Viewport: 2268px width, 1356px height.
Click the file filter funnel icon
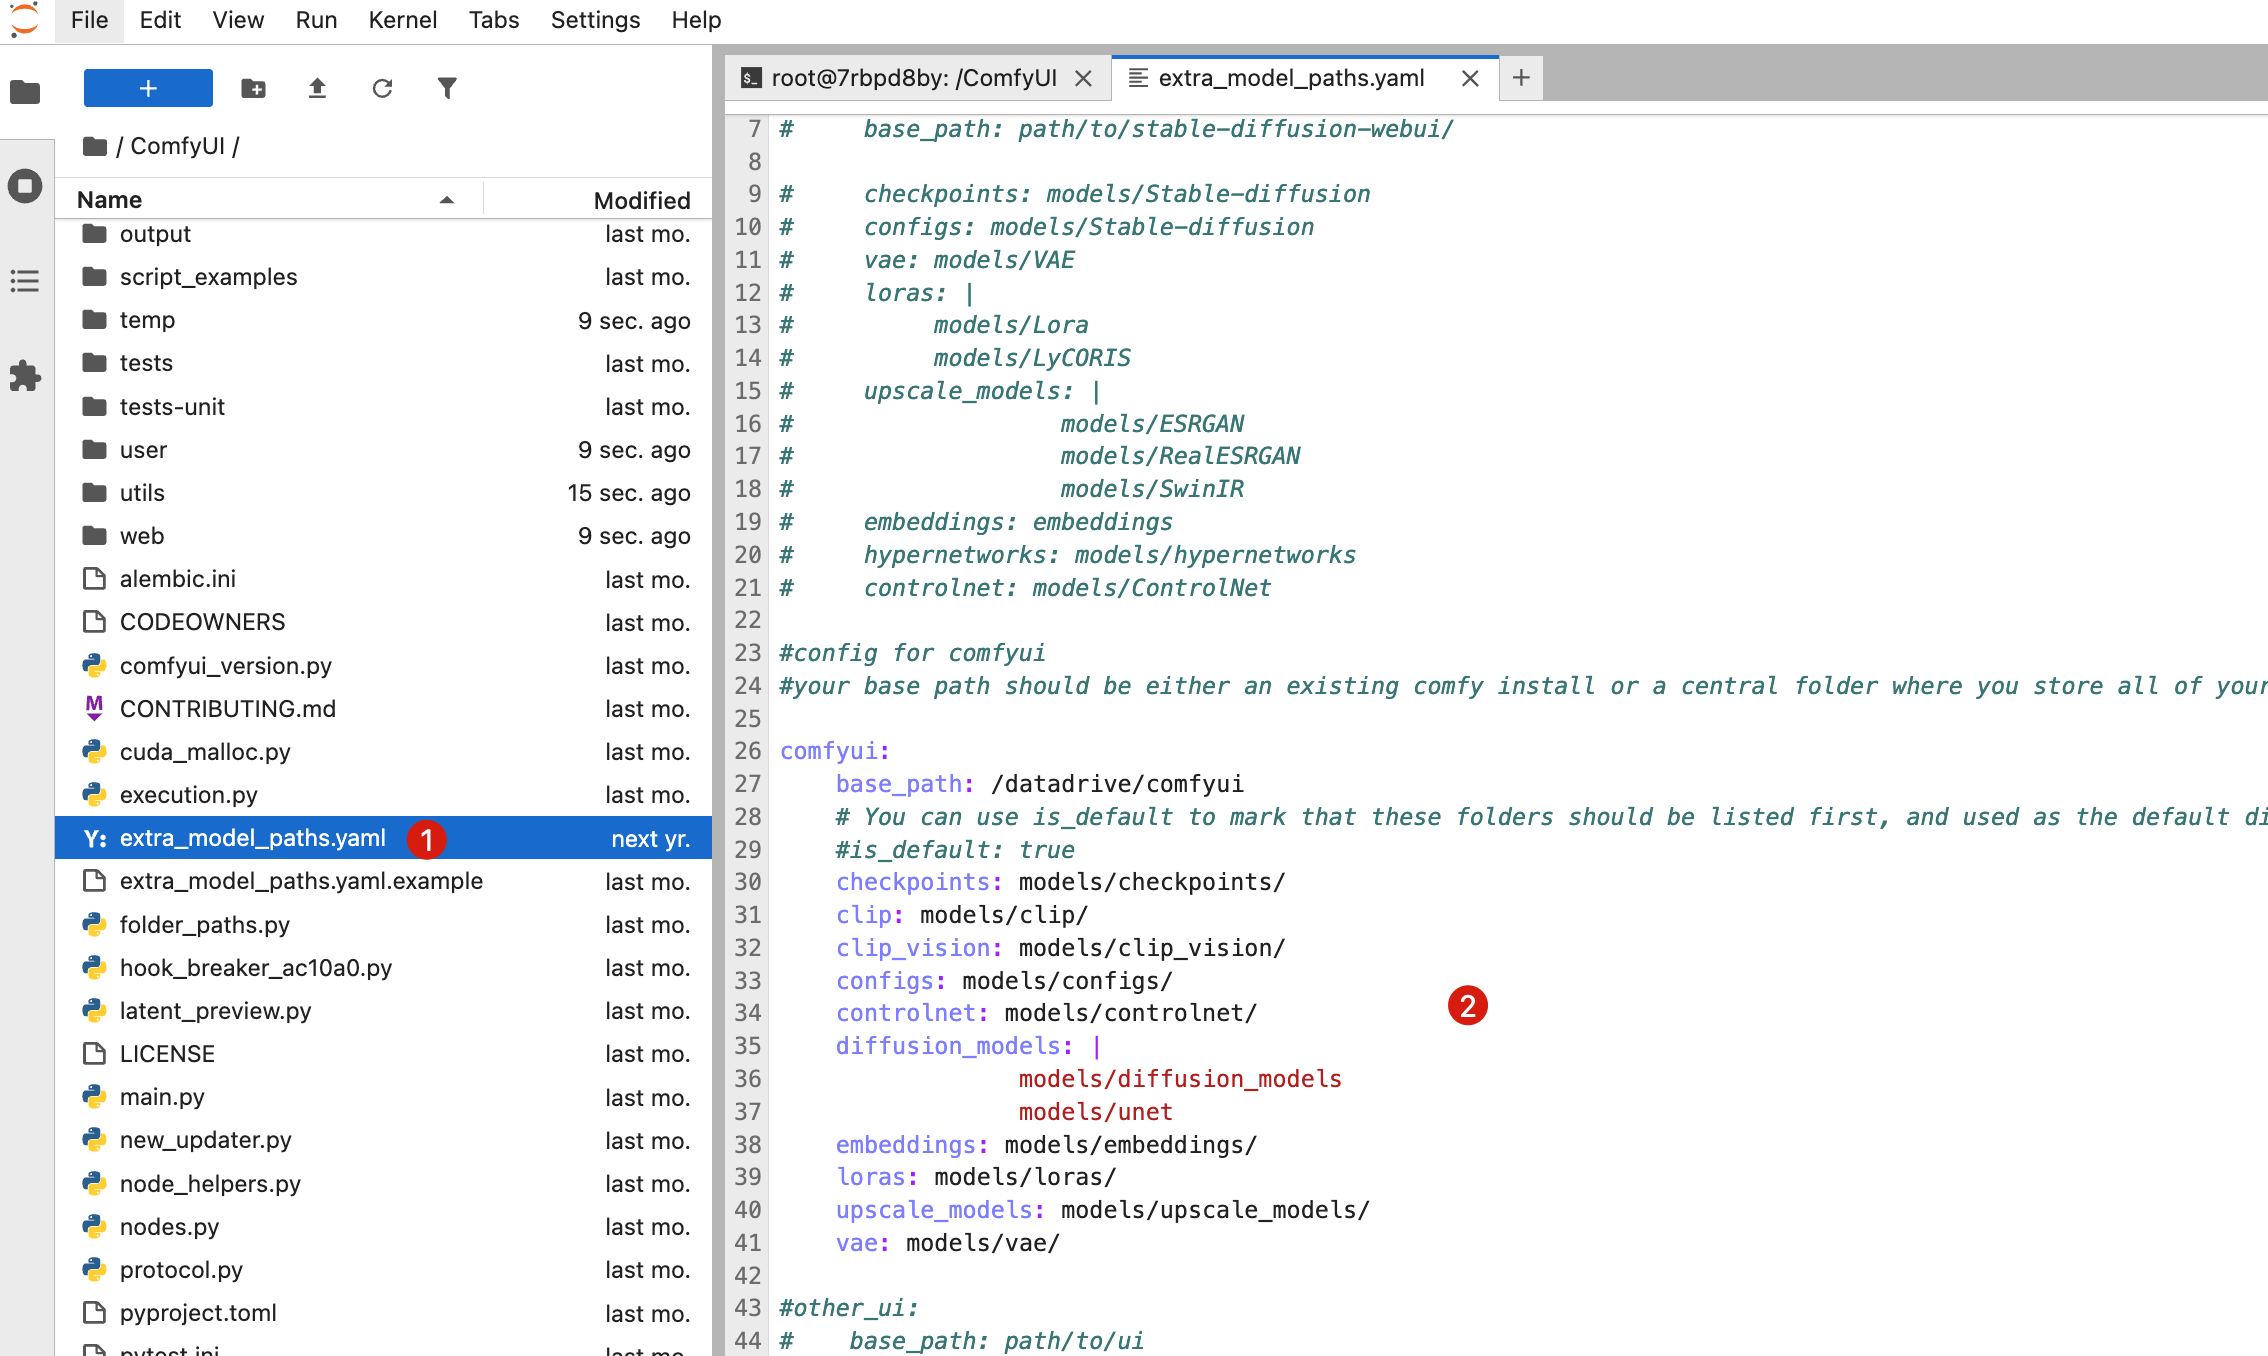(x=447, y=88)
